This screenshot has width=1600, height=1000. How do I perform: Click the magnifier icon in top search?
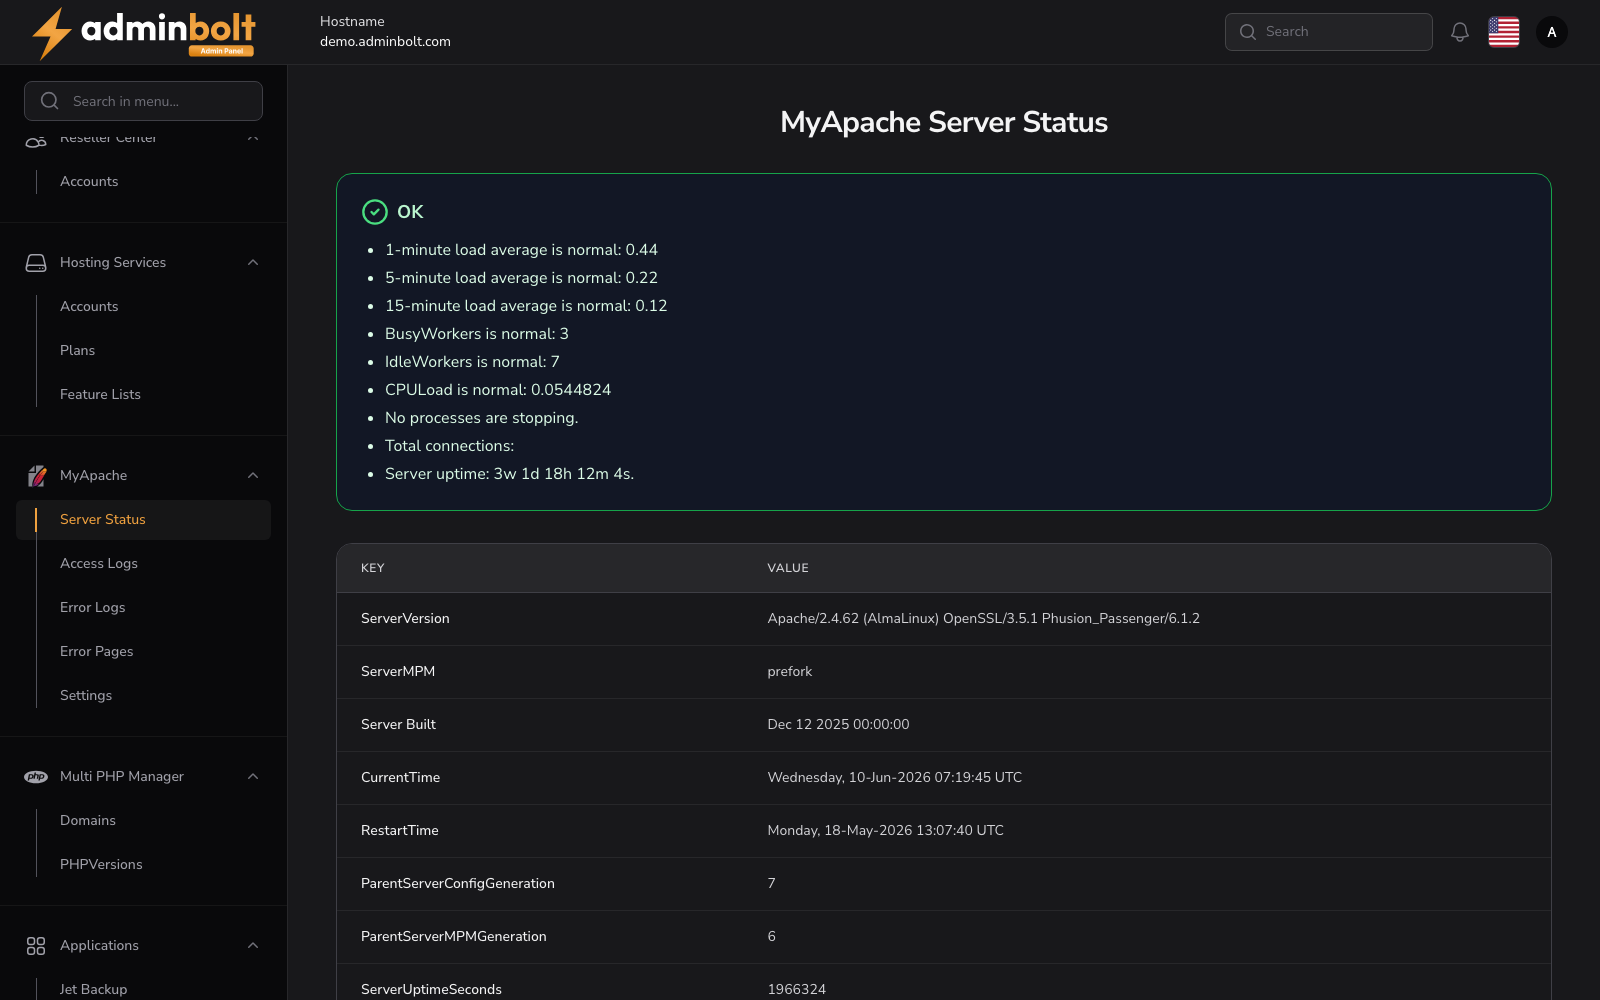(x=1248, y=32)
